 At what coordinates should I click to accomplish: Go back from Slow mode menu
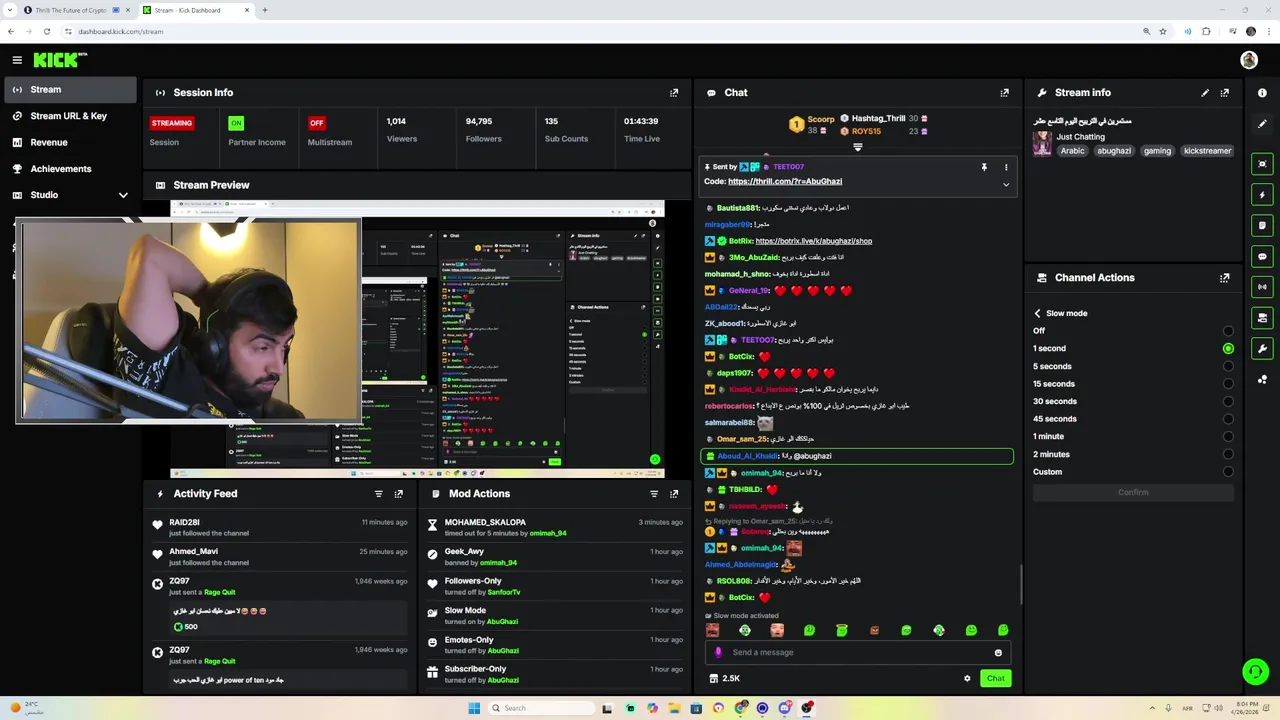tap(1038, 313)
